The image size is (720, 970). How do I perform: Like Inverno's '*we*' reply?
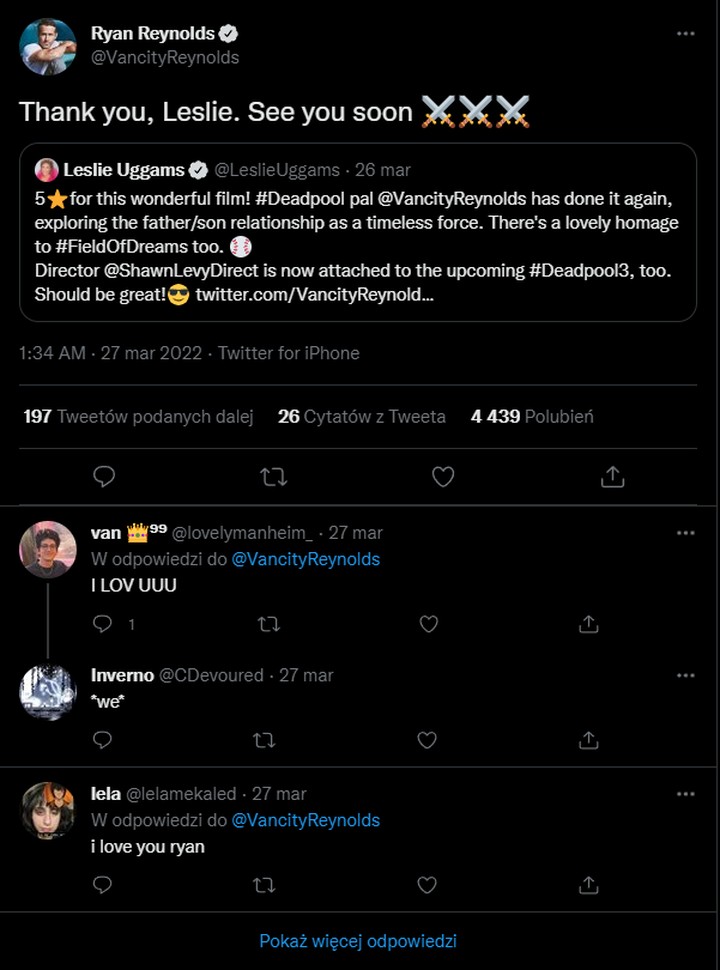click(427, 740)
